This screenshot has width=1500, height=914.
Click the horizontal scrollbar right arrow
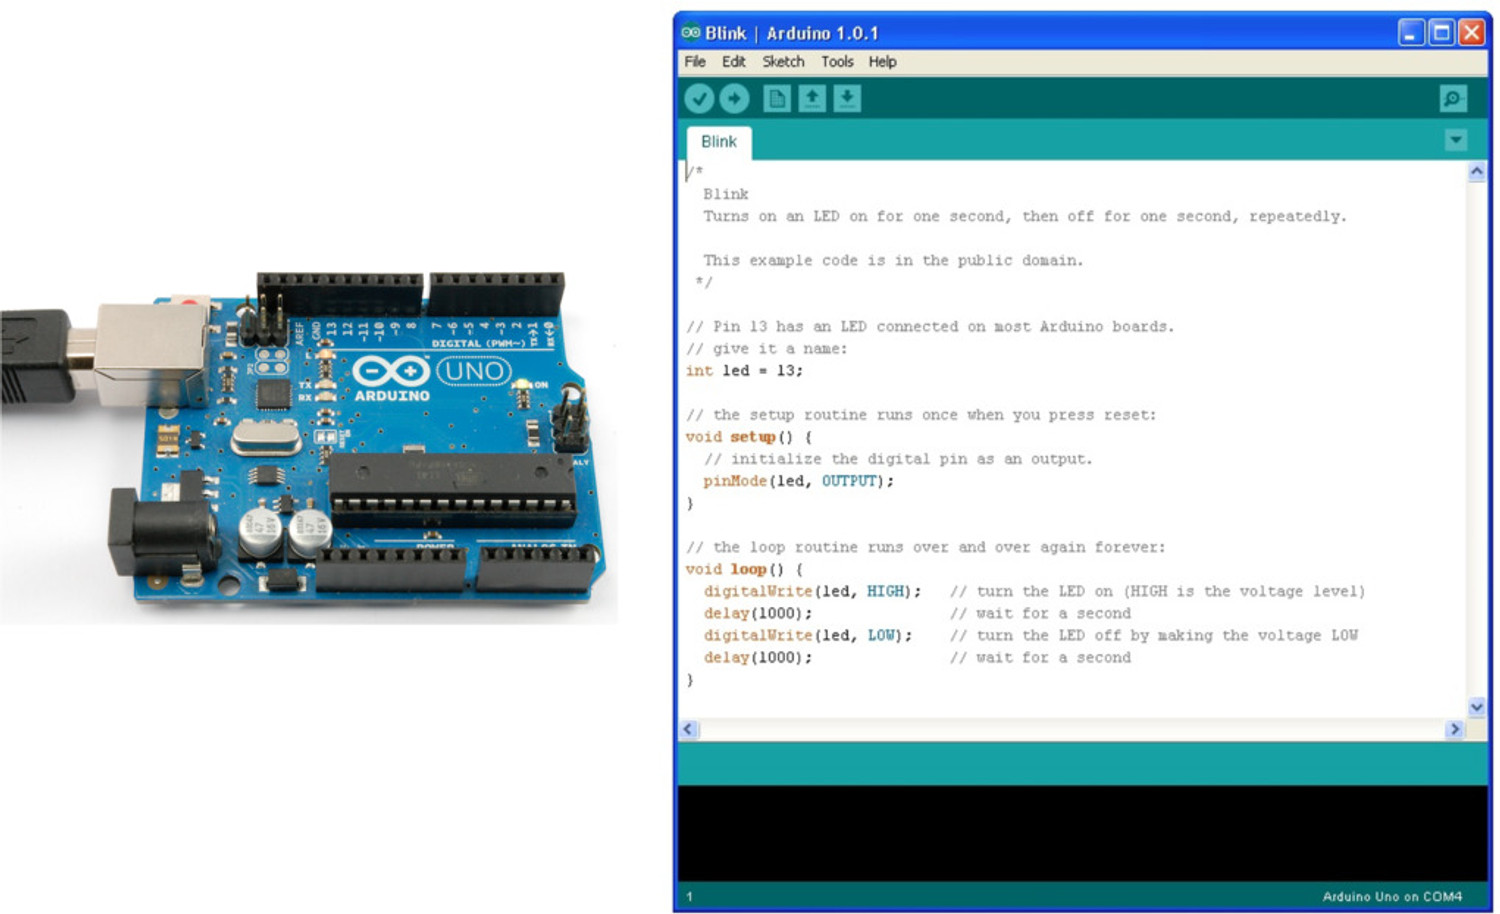pyautogui.click(x=1455, y=729)
